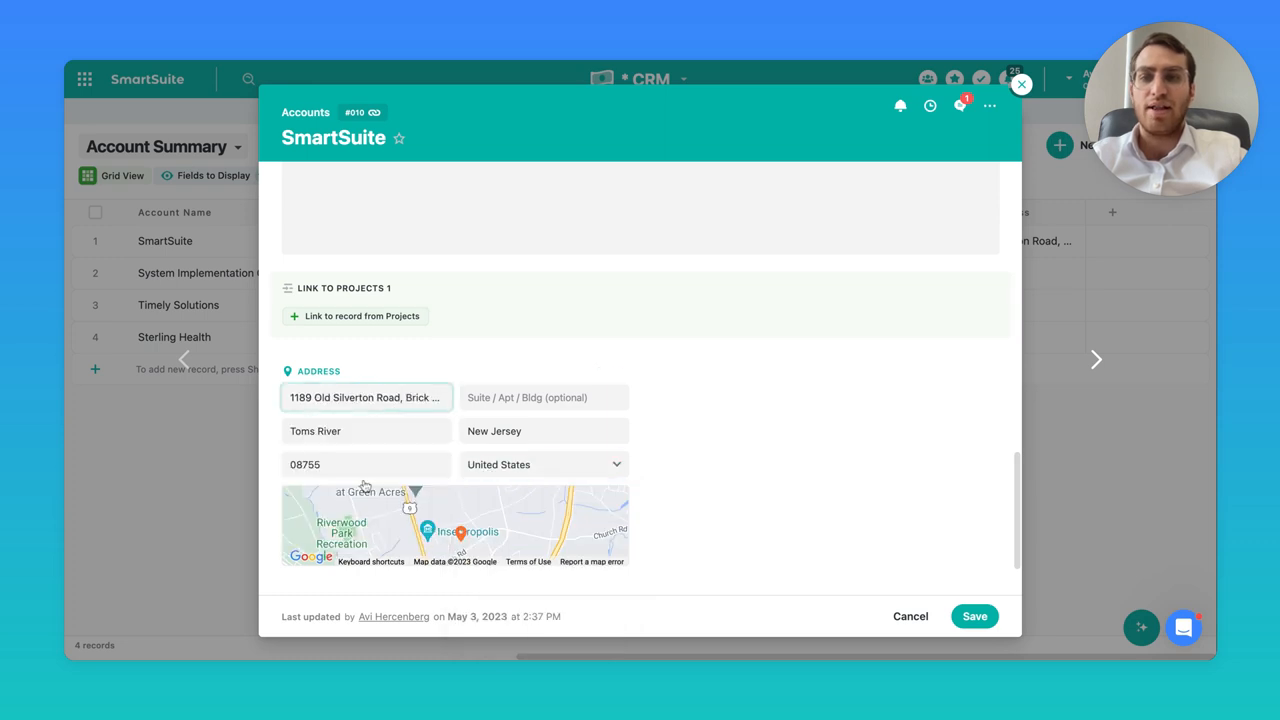Close the record dialog with X button

pos(1021,85)
